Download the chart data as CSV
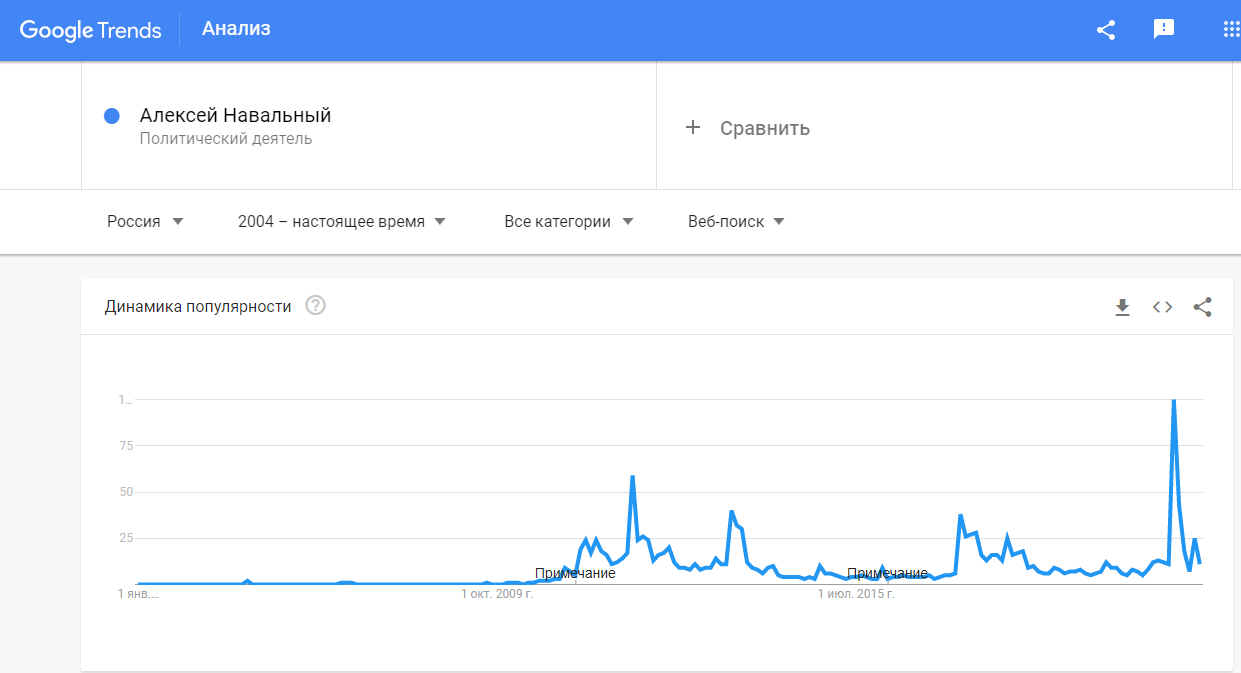Viewport: 1241px width, 673px height. pyautogui.click(x=1122, y=307)
